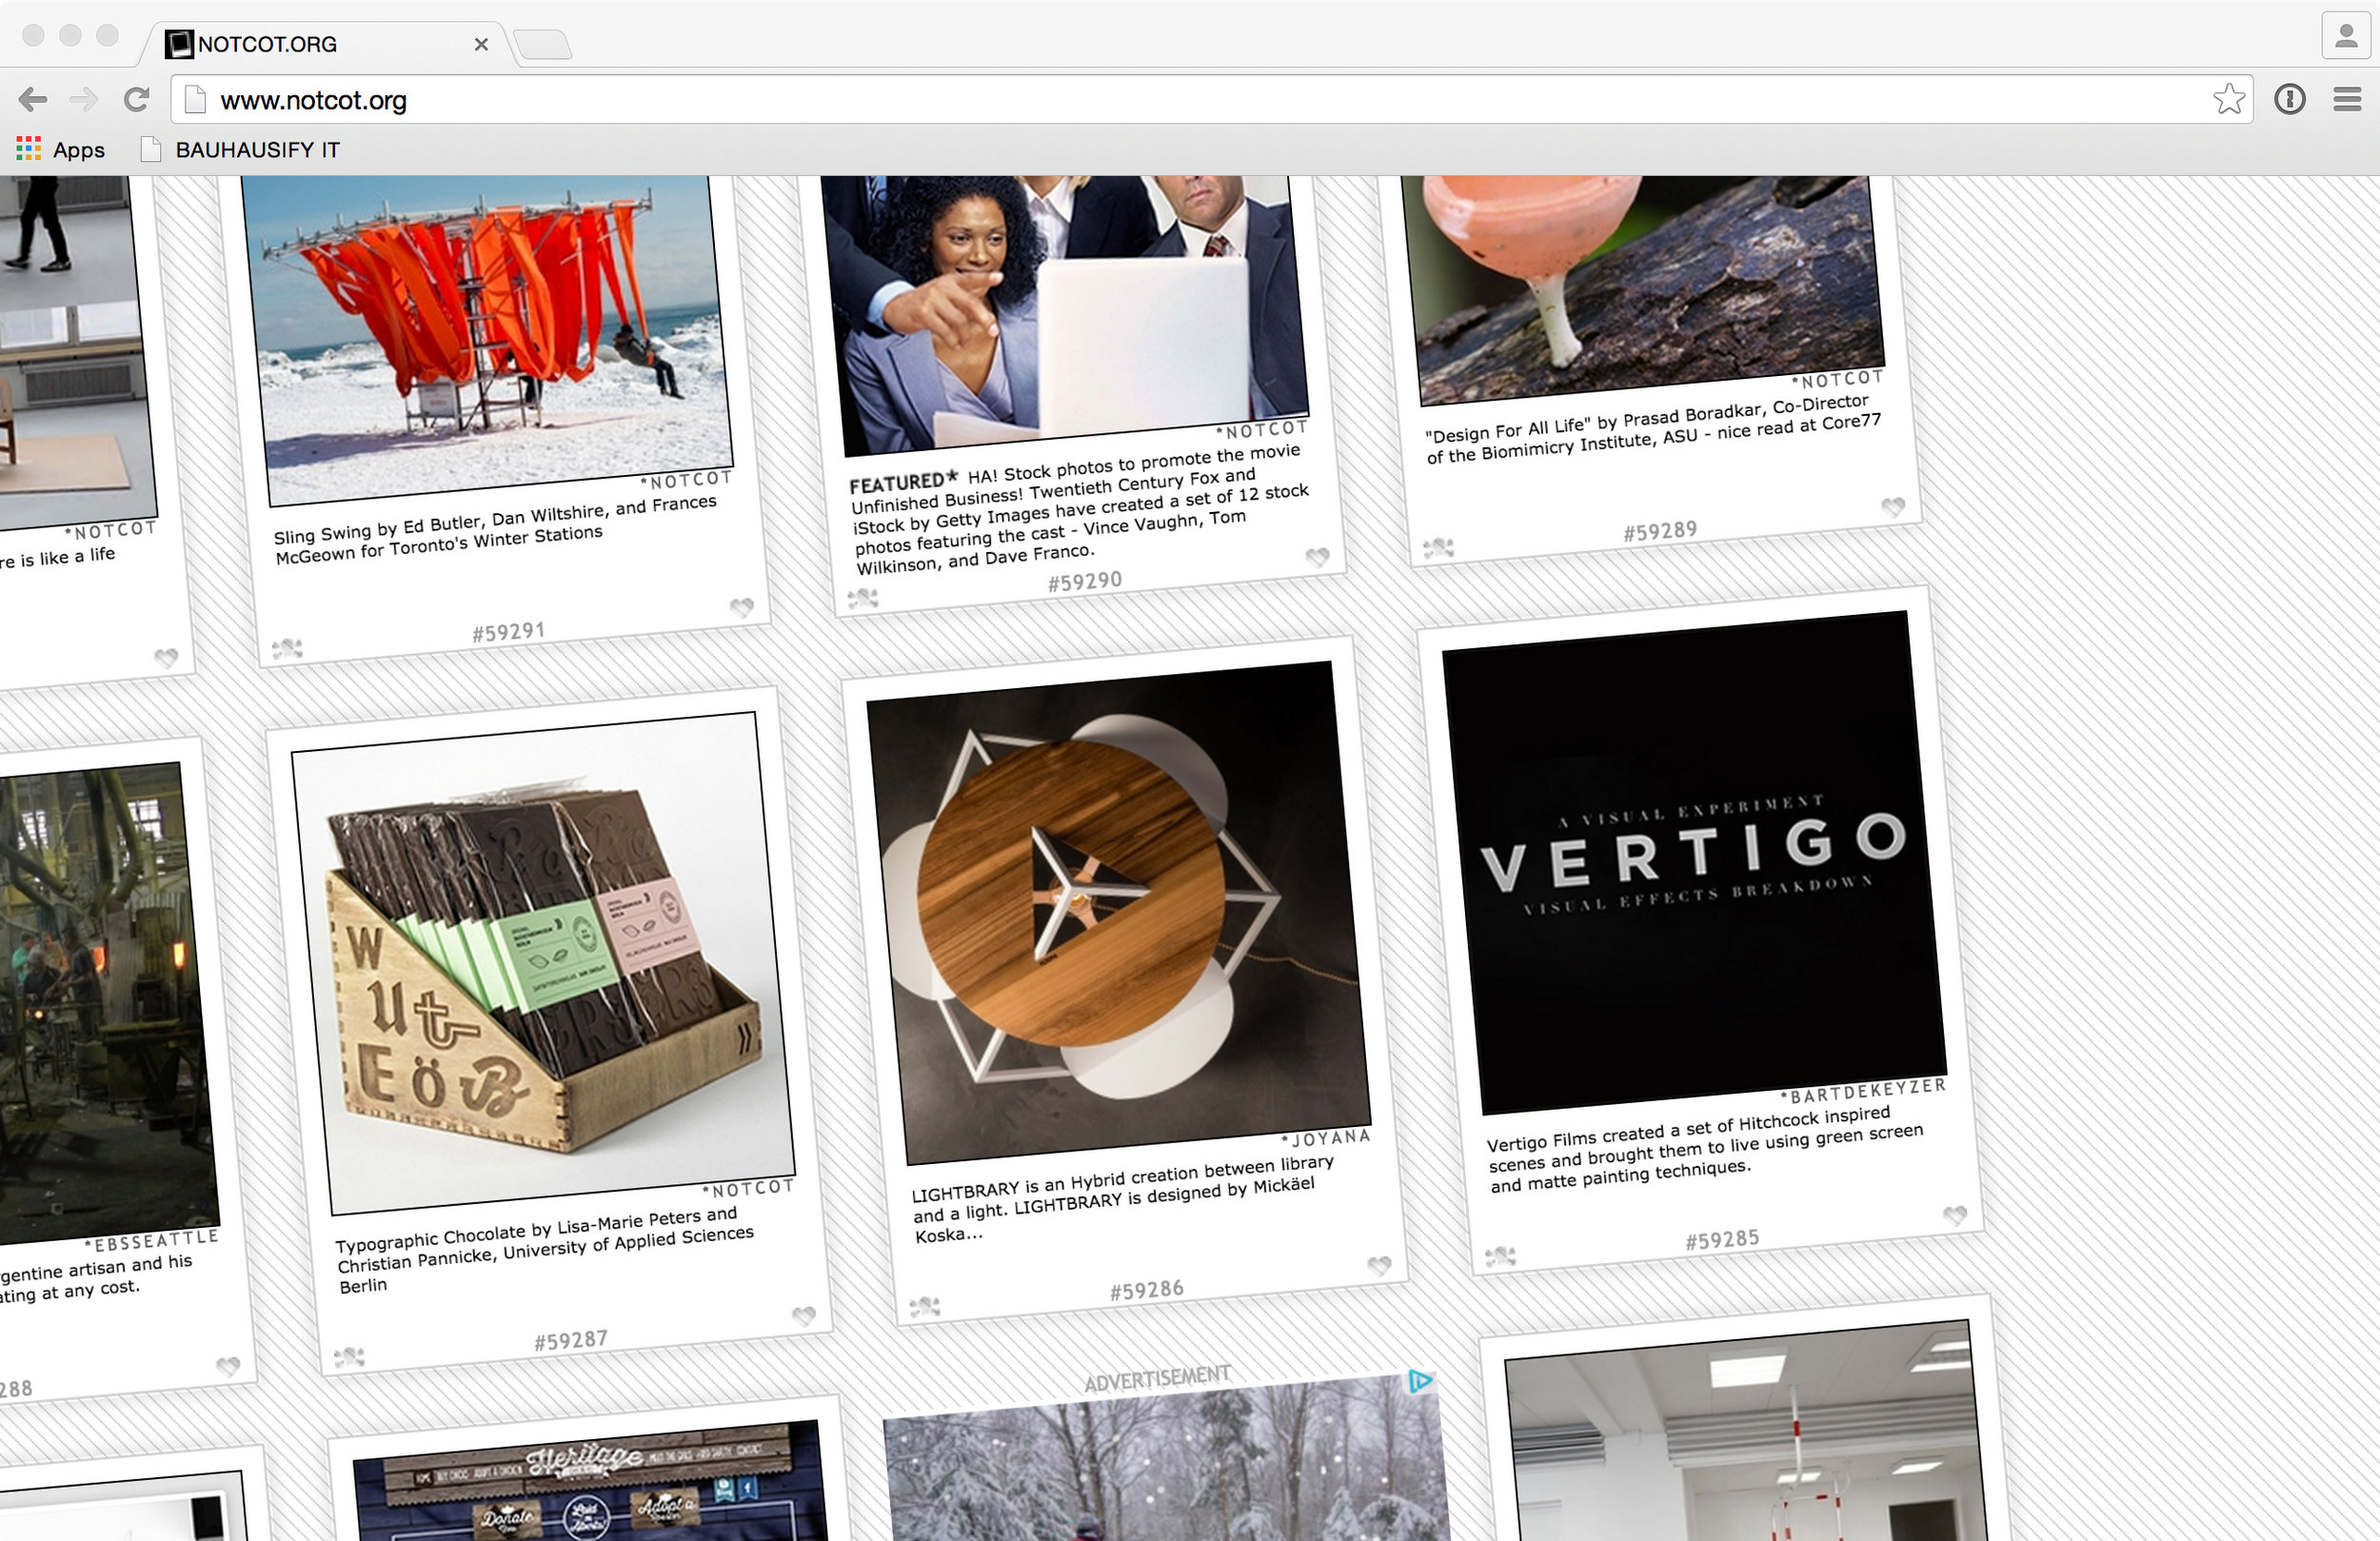Open the VERTIGO visual effects image
This screenshot has width=2380, height=1541.
1694,862
